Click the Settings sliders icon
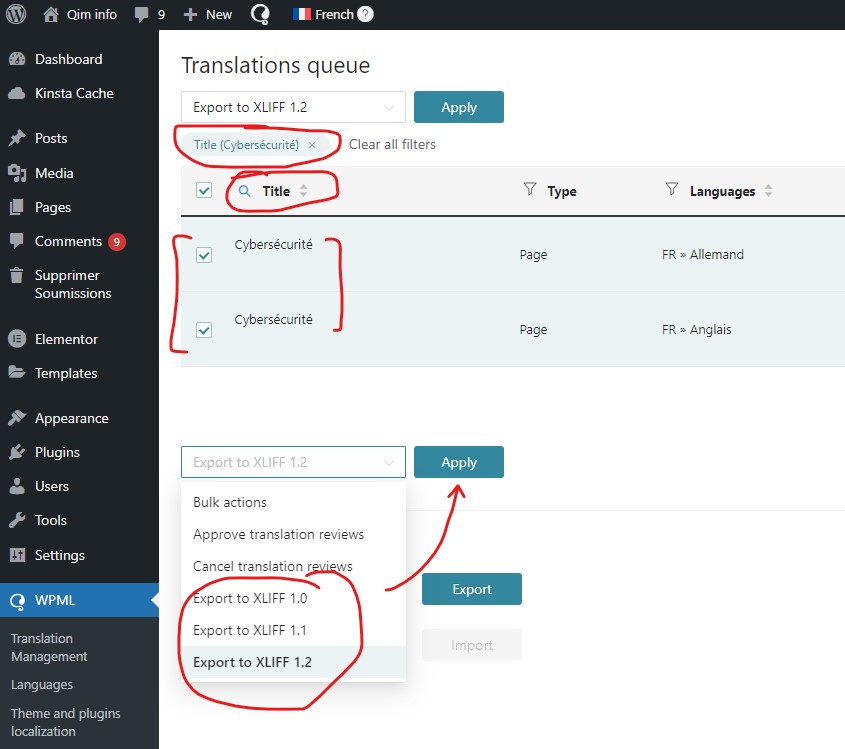Viewport: 845px width, 749px height. pos(17,554)
